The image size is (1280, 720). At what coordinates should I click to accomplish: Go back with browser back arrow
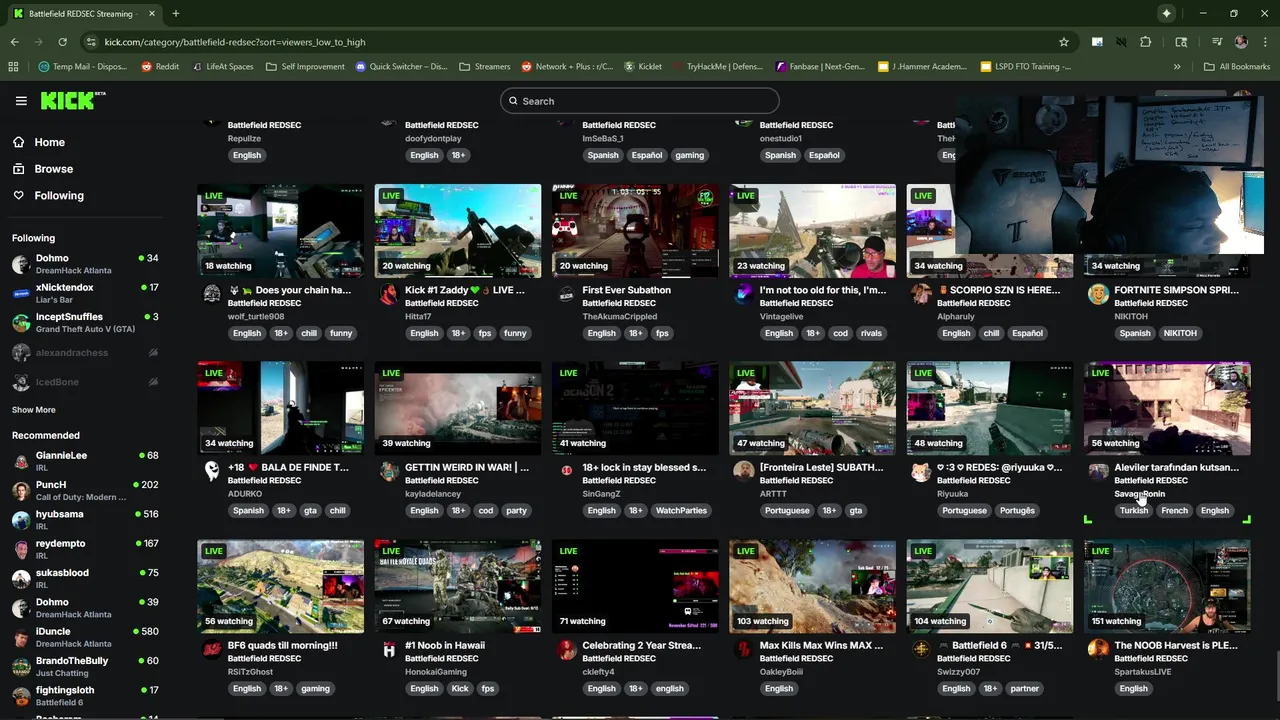coord(14,42)
